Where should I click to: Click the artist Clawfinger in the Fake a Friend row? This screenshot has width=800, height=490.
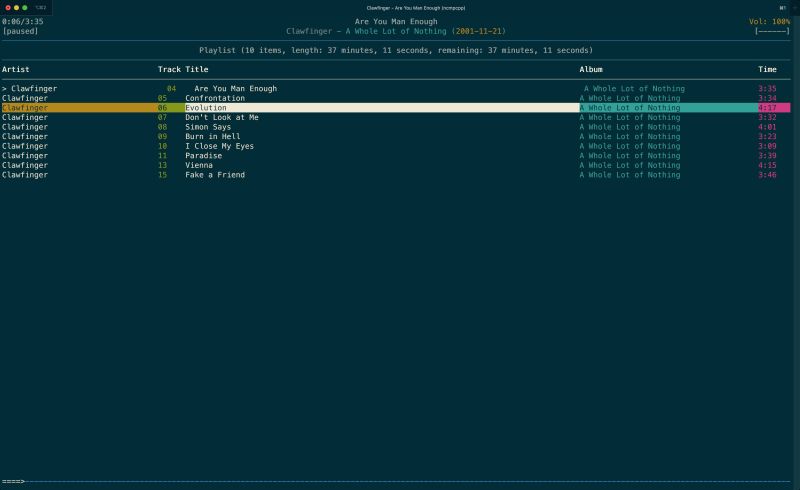click(x=24, y=175)
